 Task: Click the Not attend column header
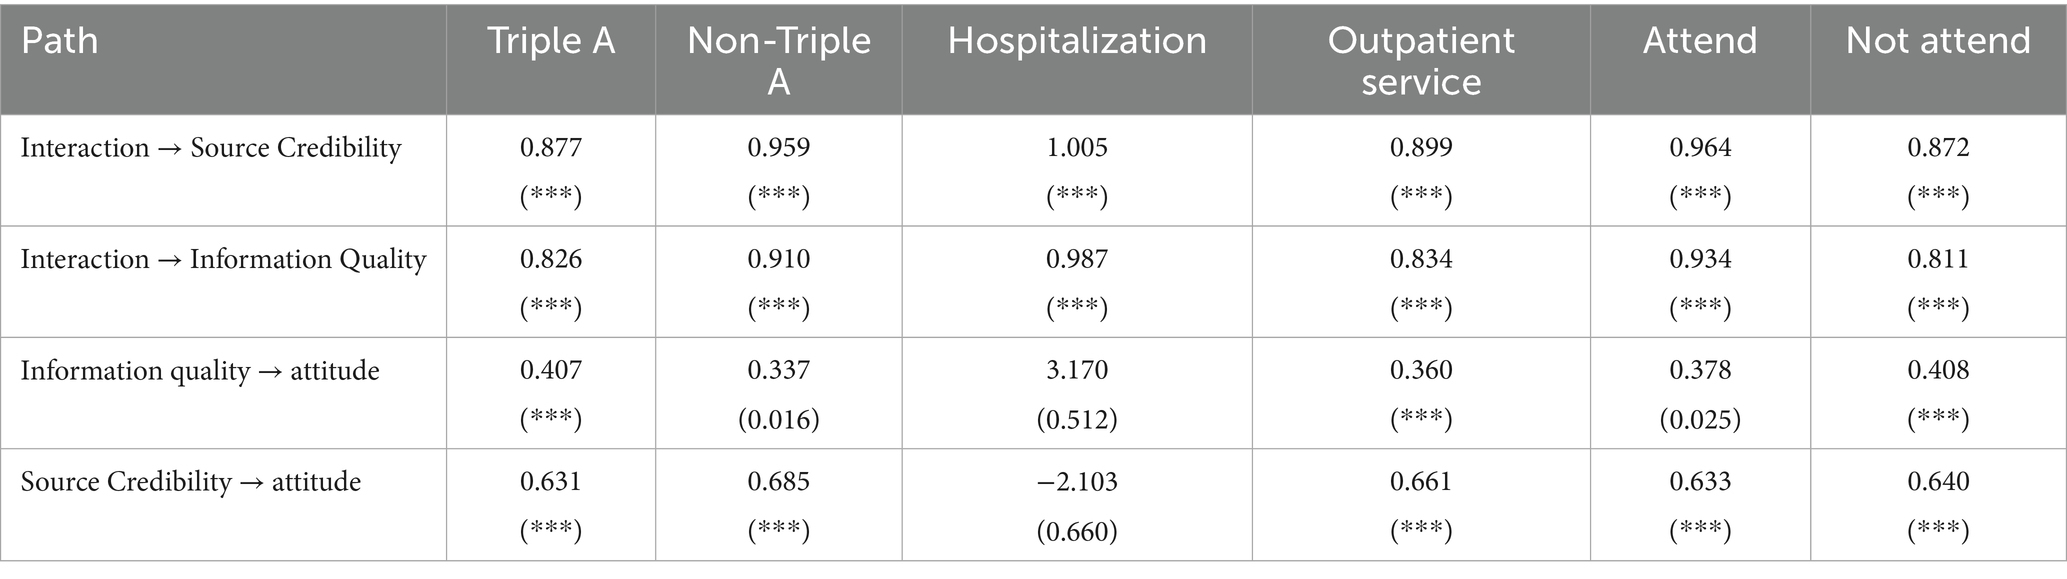tap(1938, 41)
